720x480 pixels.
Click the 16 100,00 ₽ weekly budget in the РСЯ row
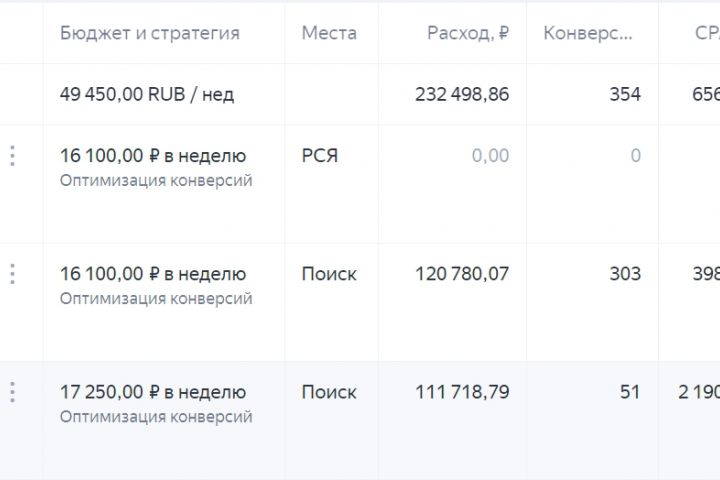tap(153, 156)
